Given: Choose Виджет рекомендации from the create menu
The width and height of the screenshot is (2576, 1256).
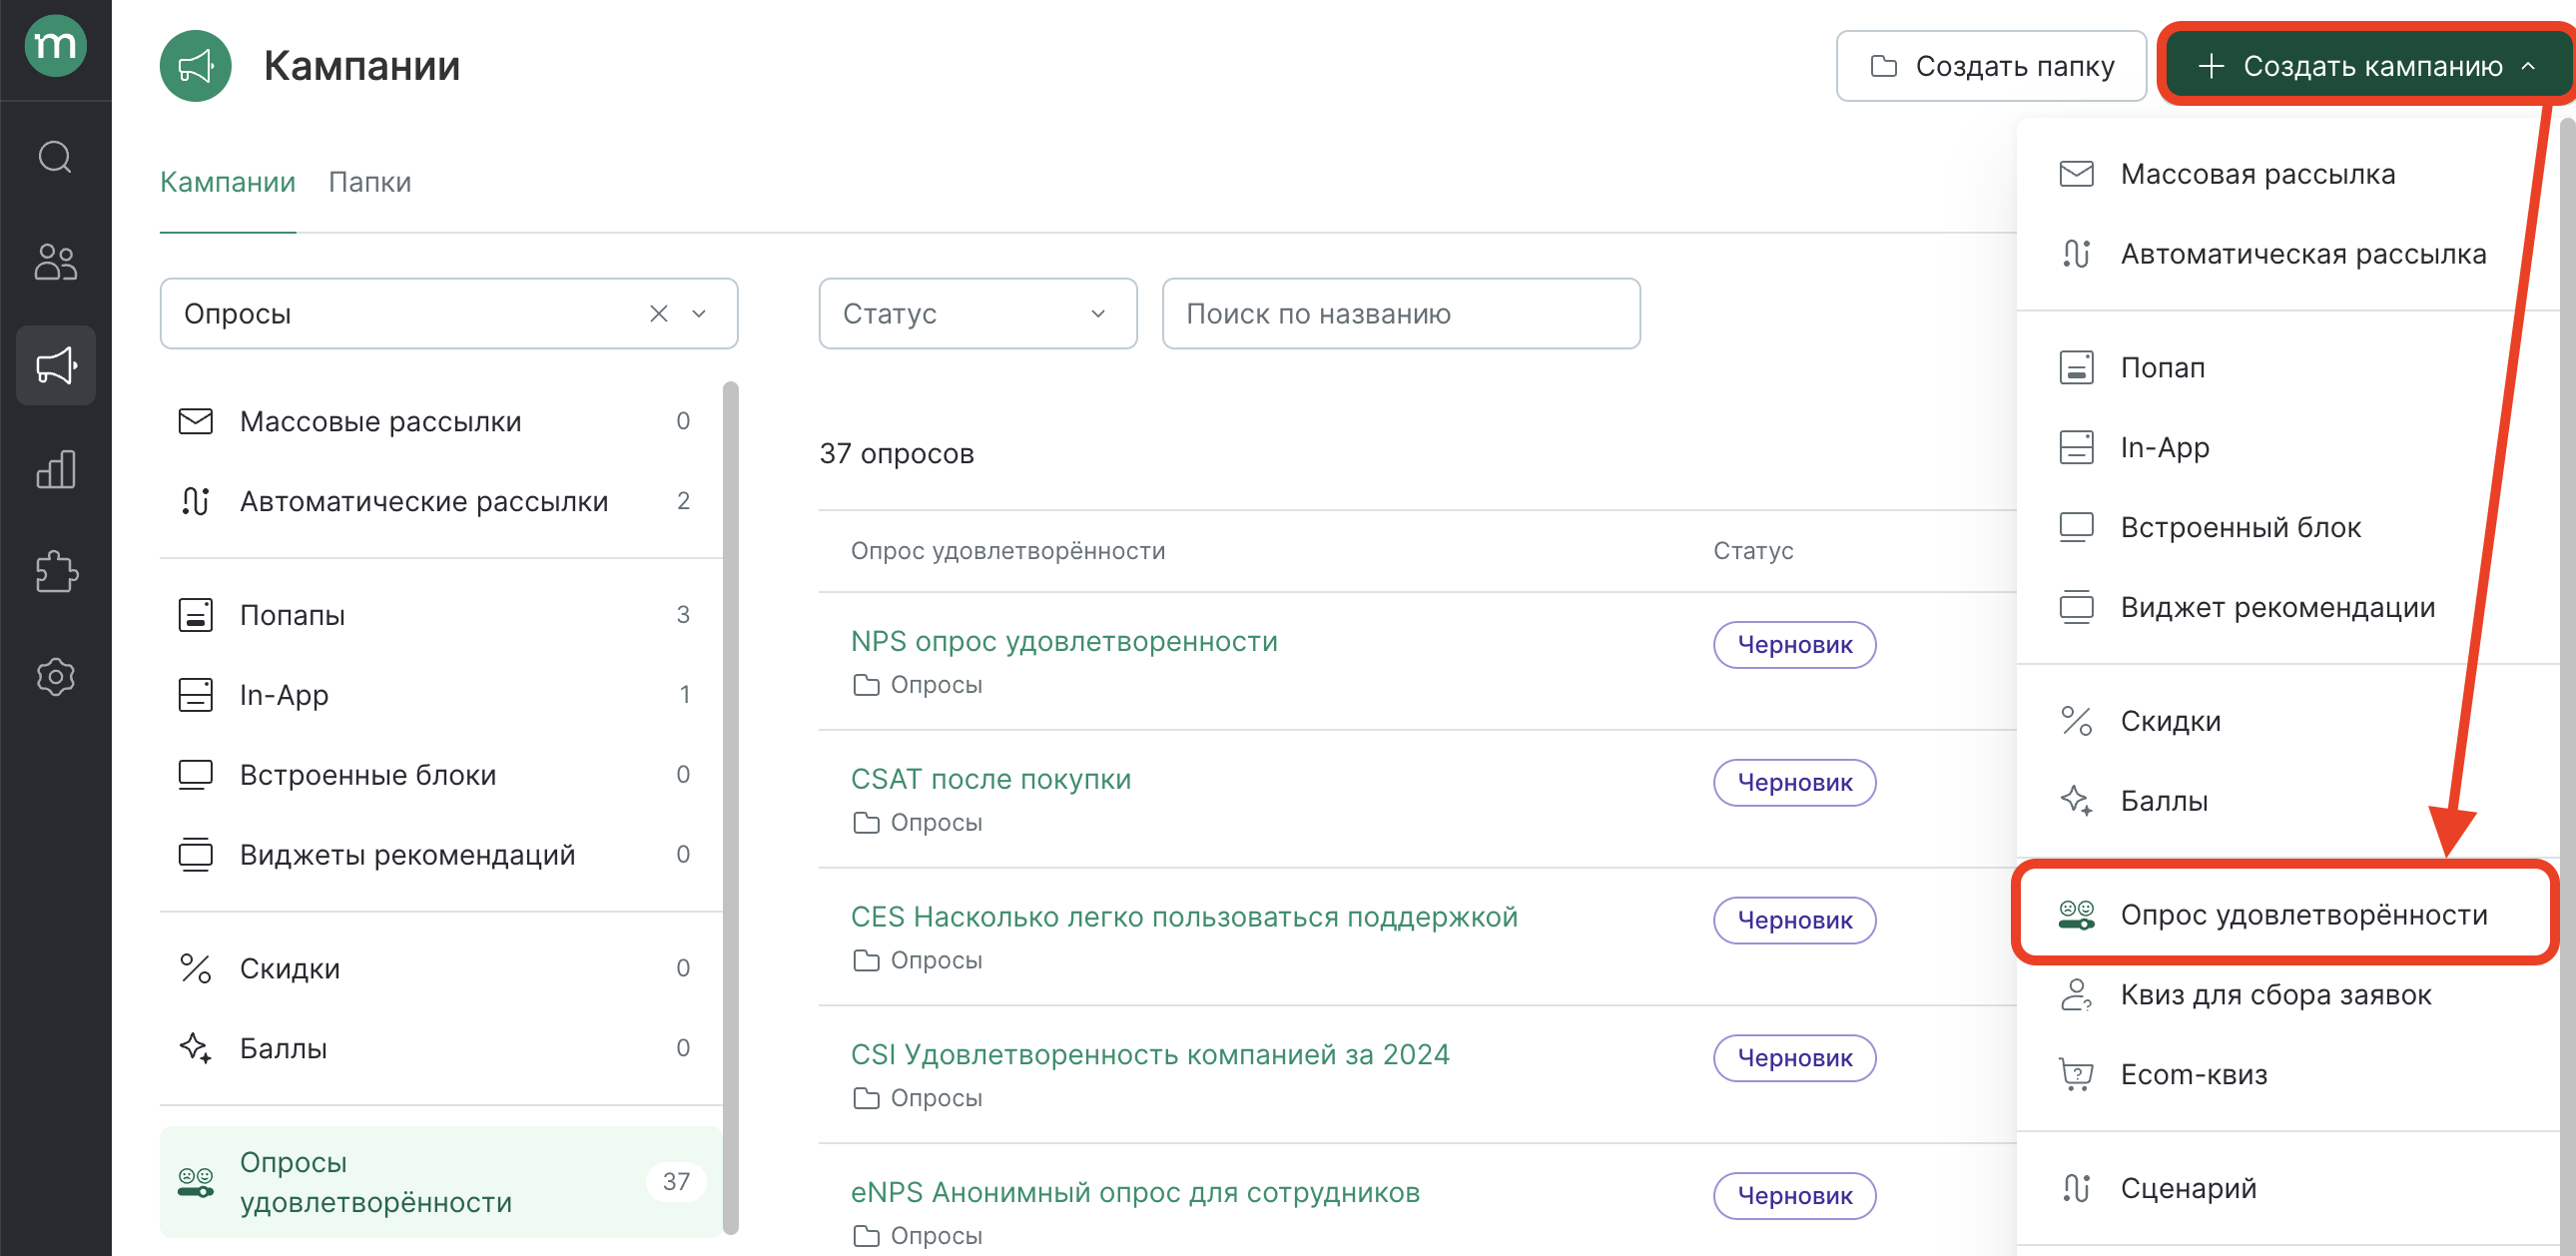Looking at the screenshot, I should click(x=2286, y=608).
